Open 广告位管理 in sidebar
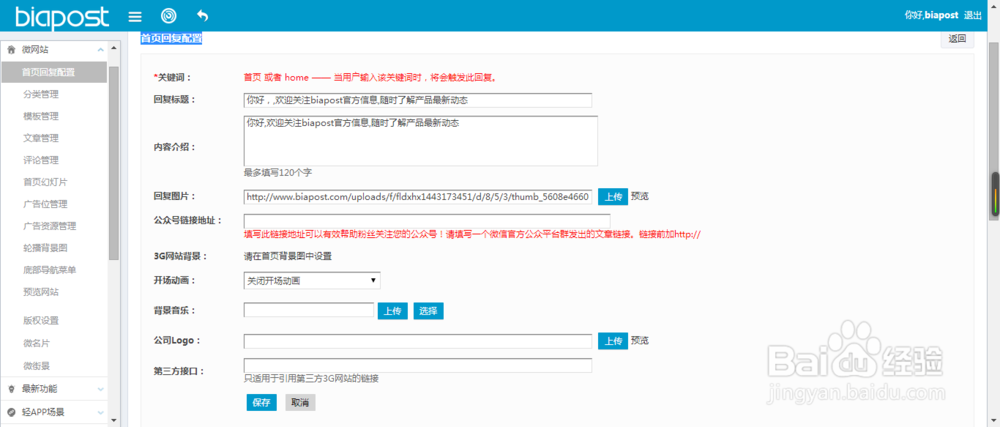The width and height of the screenshot is (1000, 427). click(45, 204)
